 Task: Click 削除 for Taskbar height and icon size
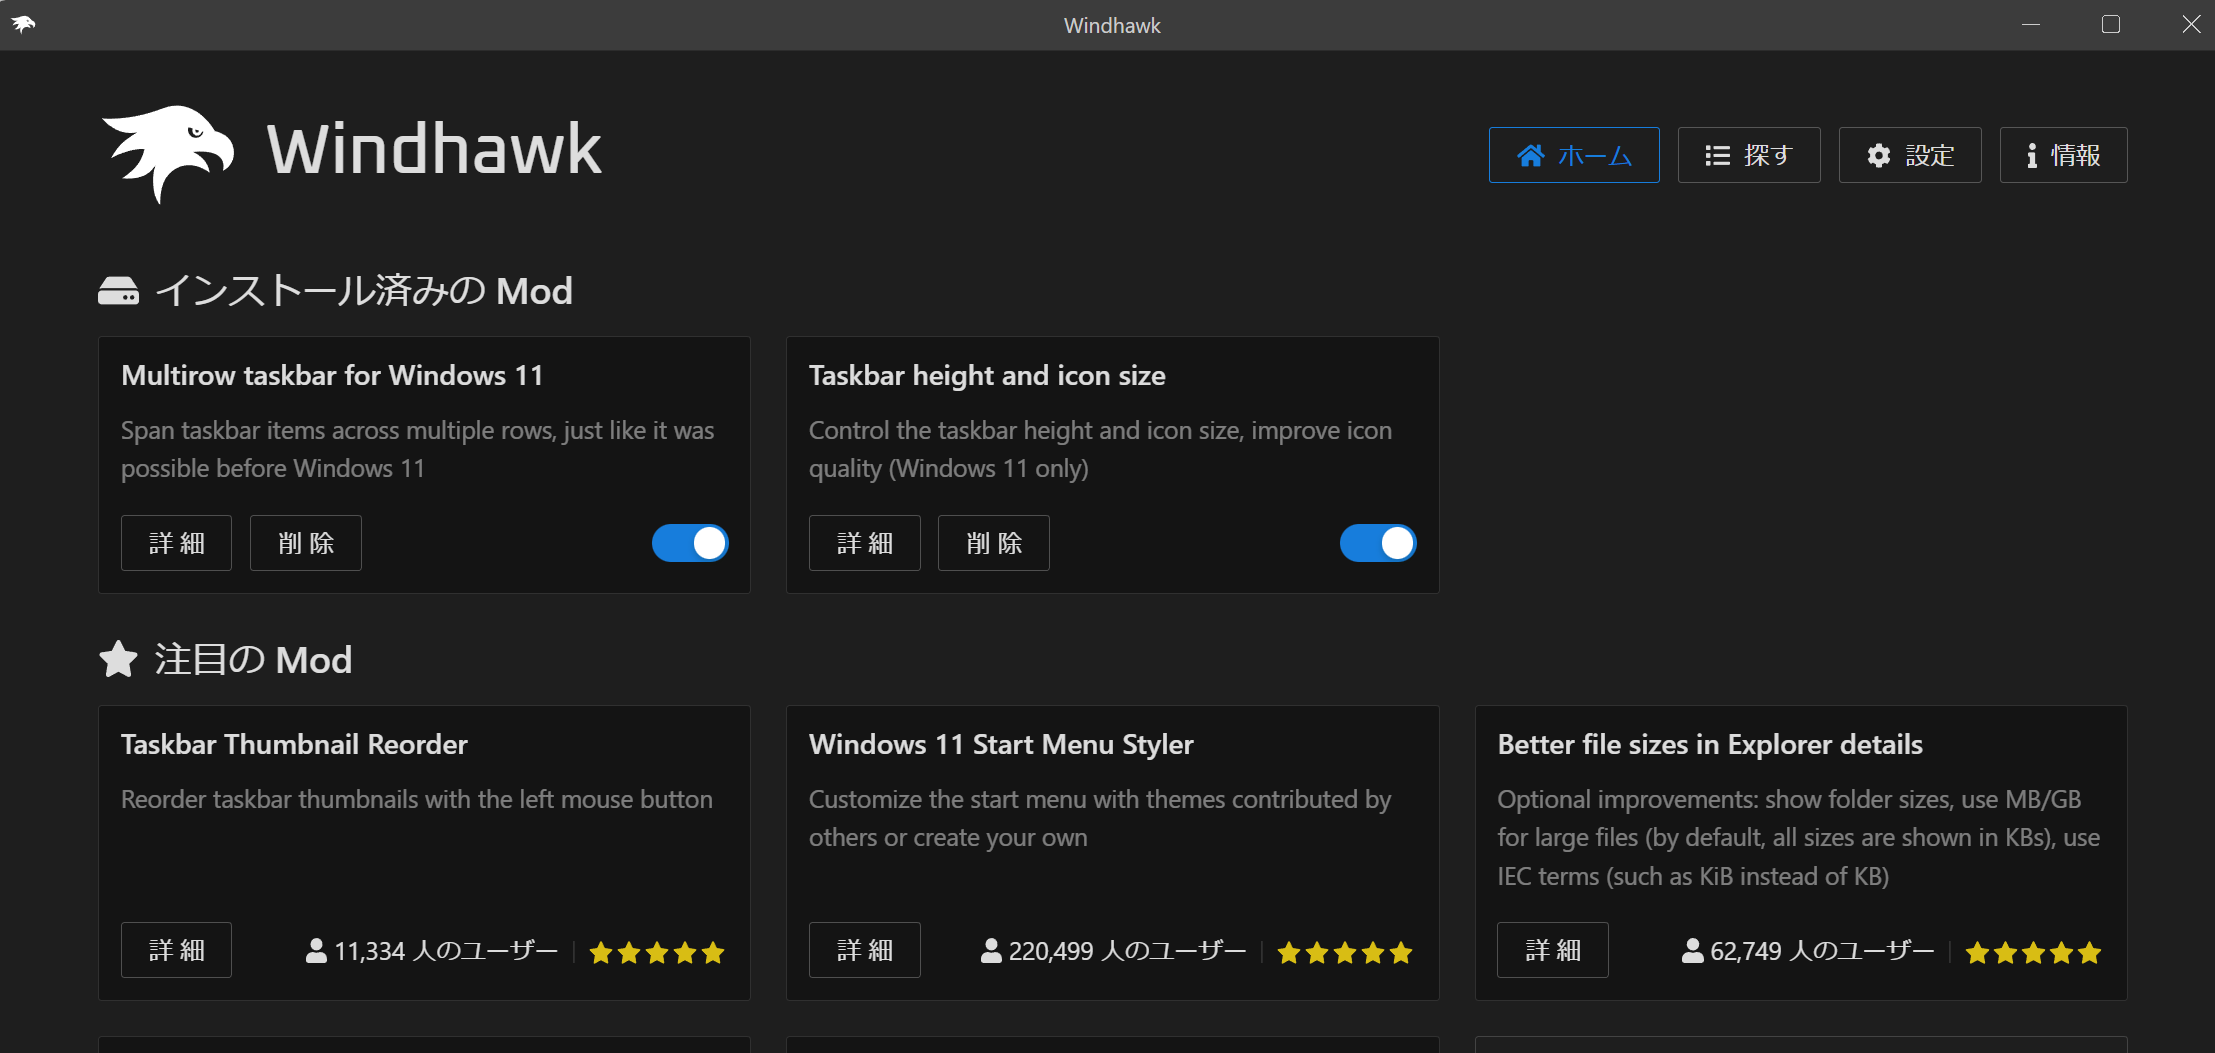point(993,543)
